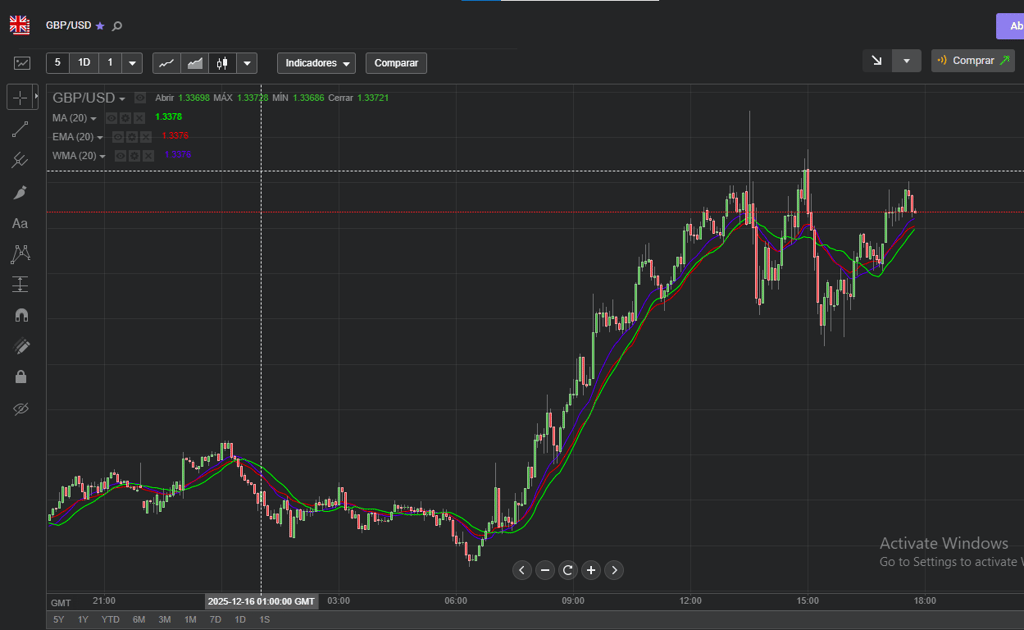Select the measurement range tool
The width and height of the screenshot is (1024, 630).
pos(20,284)
